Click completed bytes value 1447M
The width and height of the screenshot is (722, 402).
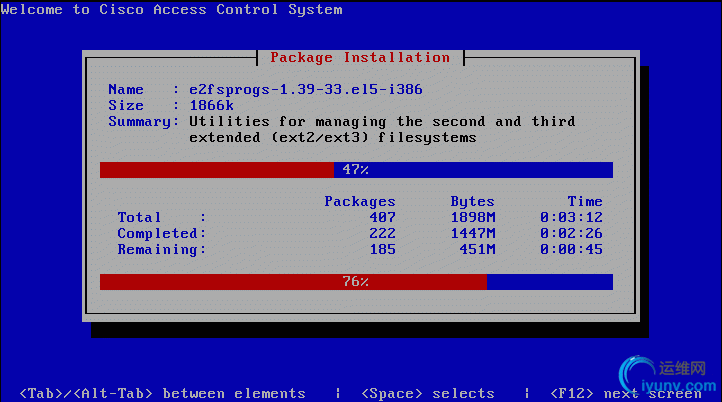[x=473, y=233]
